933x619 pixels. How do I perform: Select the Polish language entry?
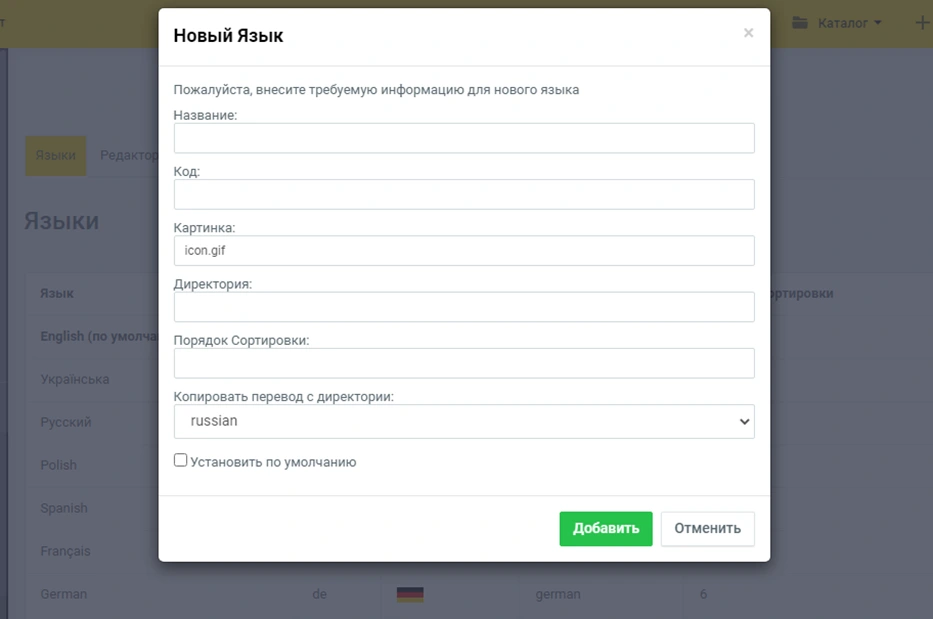pos(59,465)
